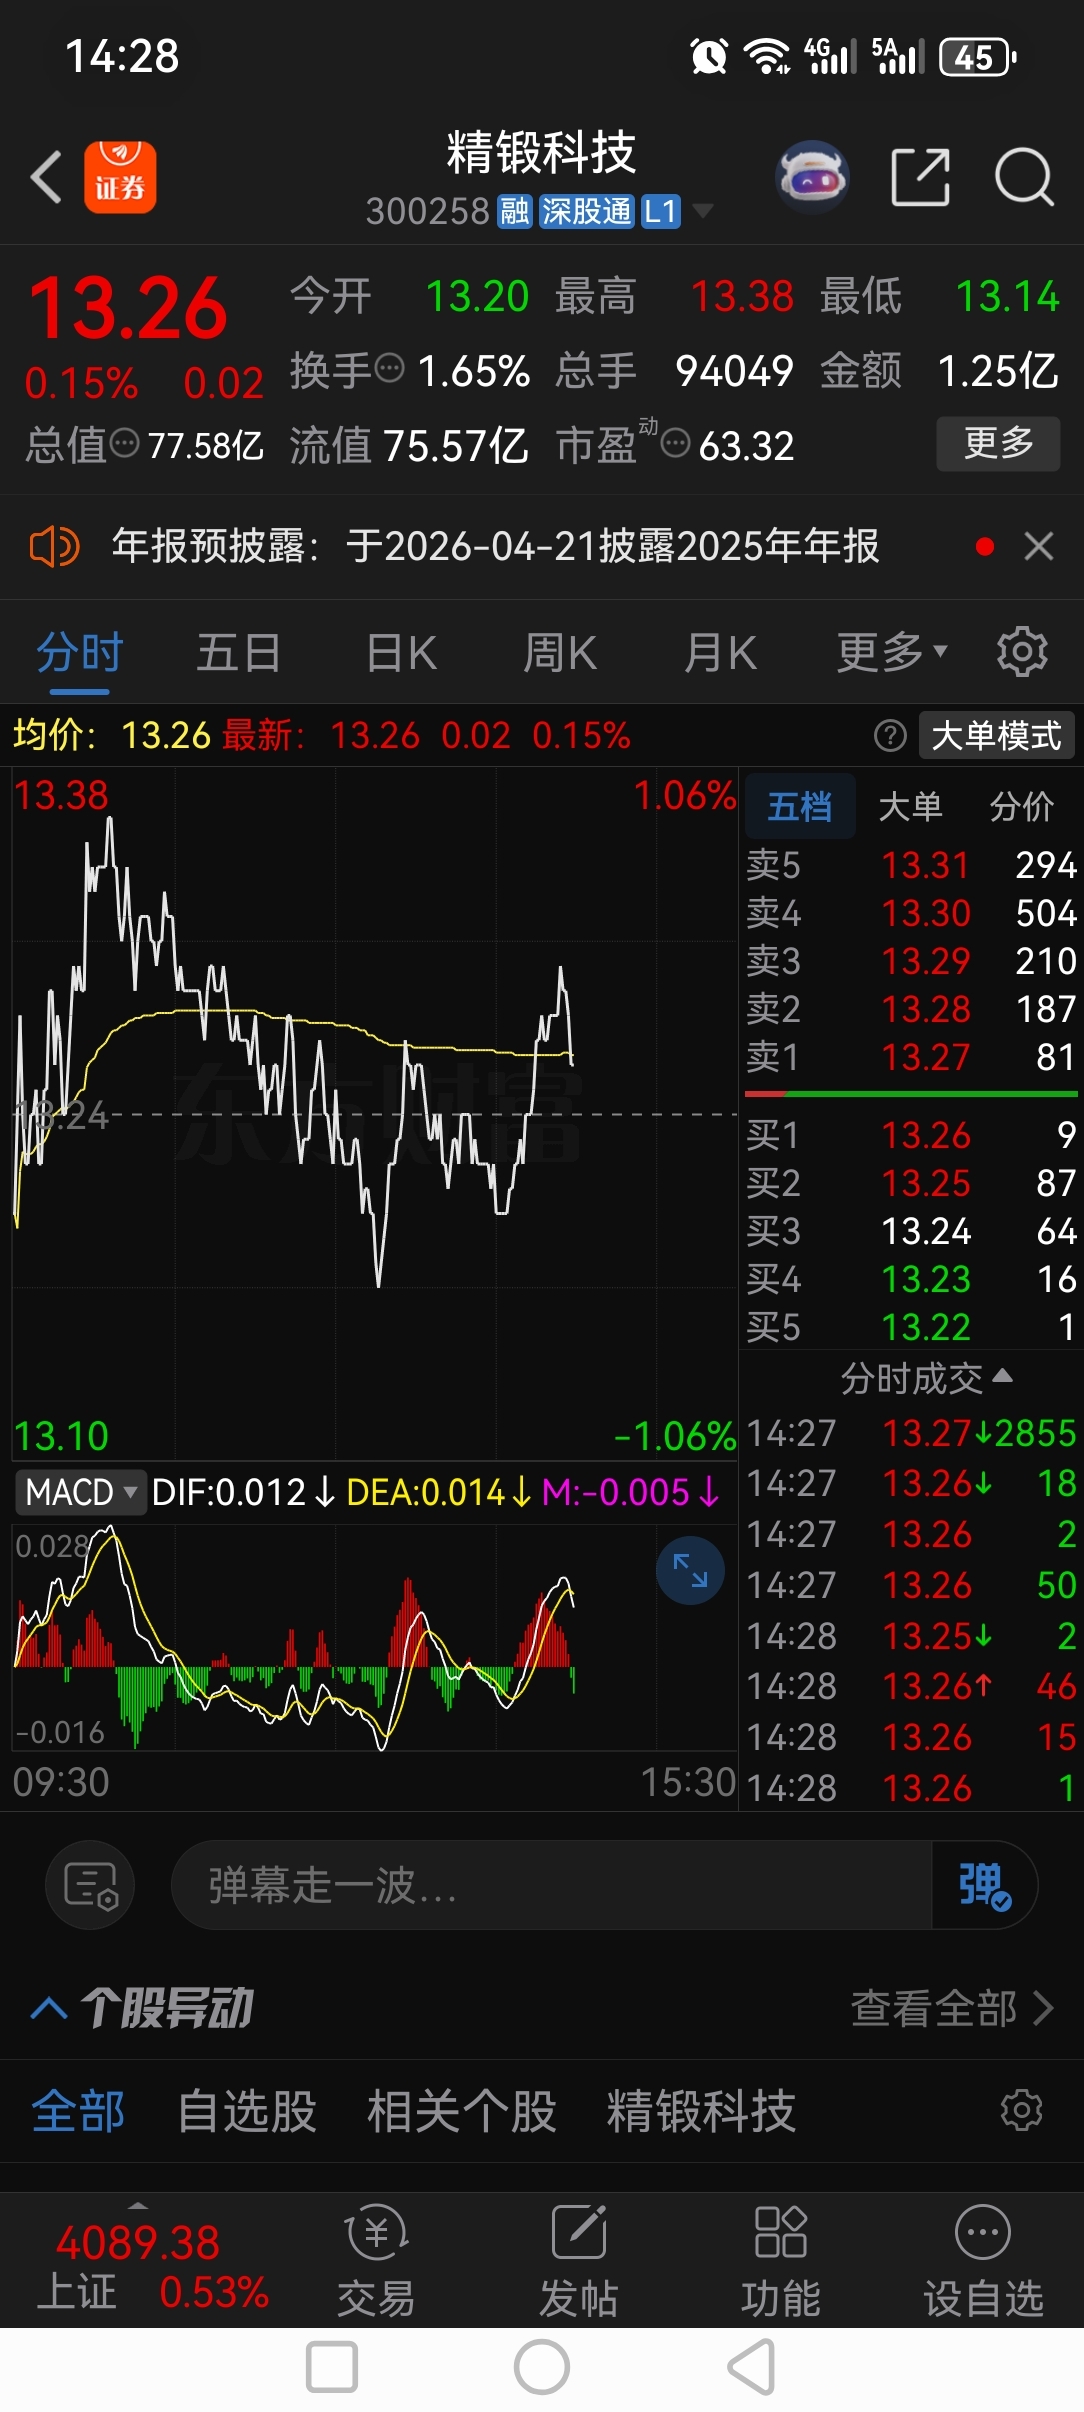This screenshot has height=2412, width=1084.
Task: Tap the 14:27 13.27 2855 trade row
Action: pos(911,1433)
